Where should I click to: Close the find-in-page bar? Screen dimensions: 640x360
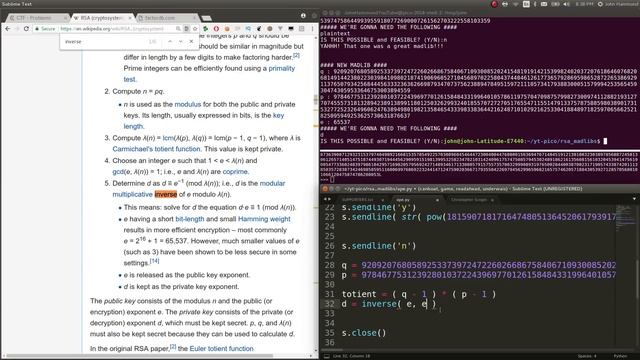tap(191, 41)
